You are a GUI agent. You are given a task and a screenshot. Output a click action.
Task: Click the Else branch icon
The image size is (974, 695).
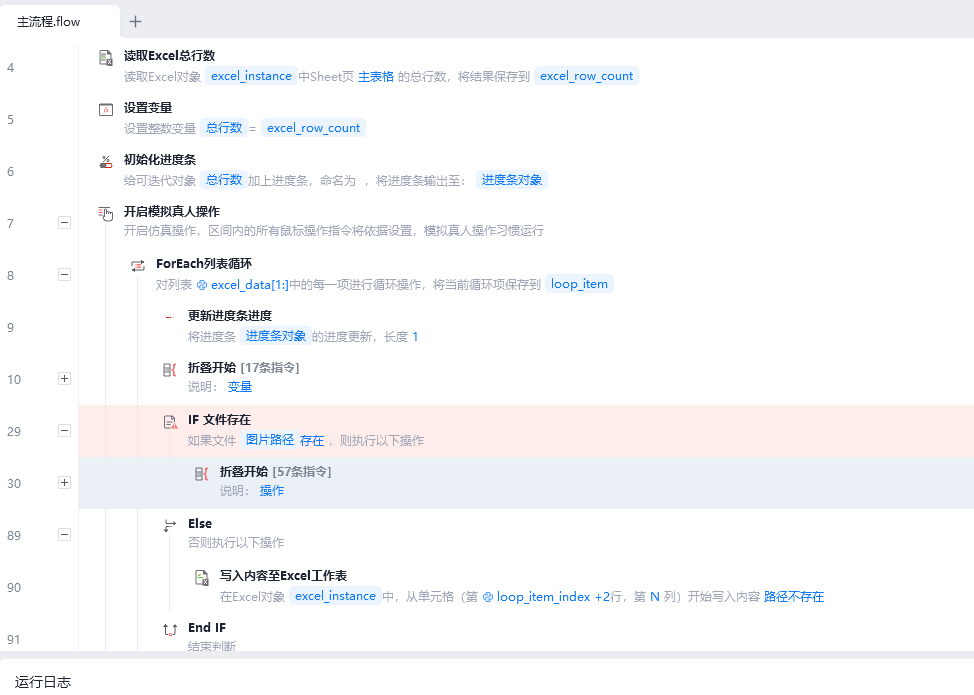click(x=170, y=525)
